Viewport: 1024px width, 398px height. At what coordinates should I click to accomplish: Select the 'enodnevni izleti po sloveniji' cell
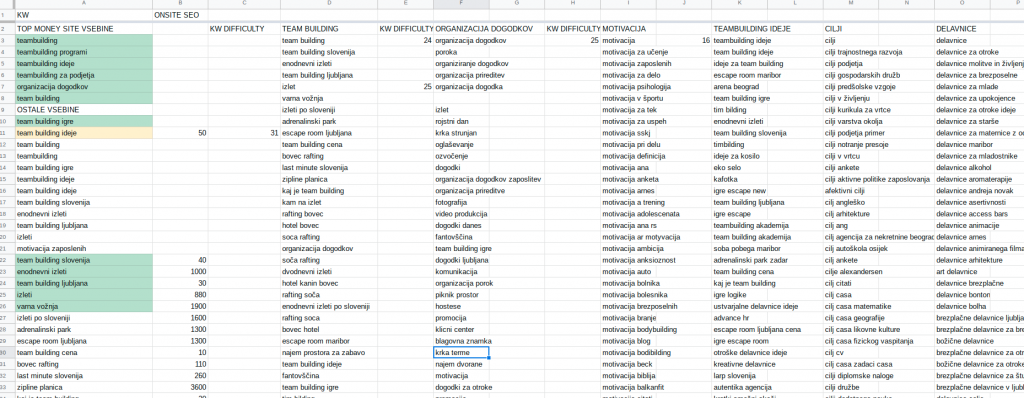[x=328, y=307]
